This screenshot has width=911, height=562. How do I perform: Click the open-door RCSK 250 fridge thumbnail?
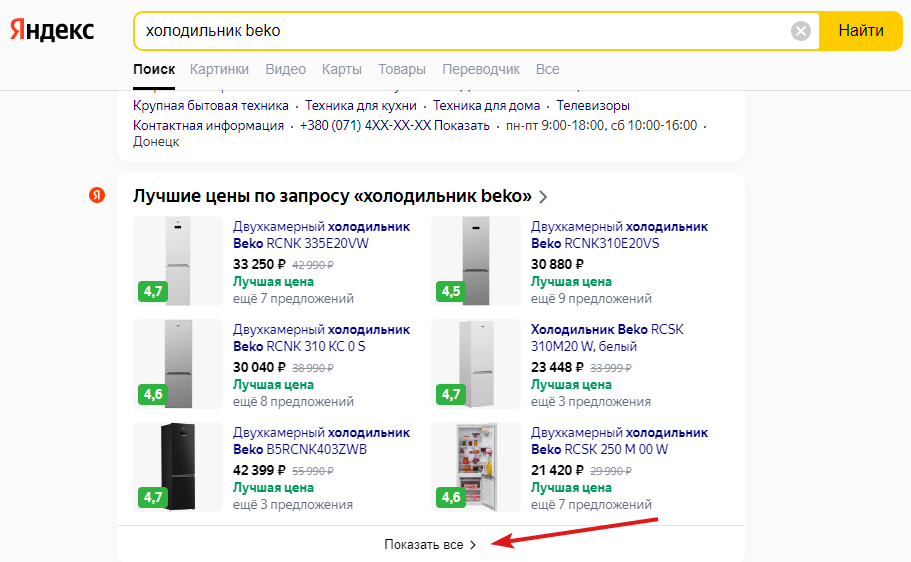476,467
